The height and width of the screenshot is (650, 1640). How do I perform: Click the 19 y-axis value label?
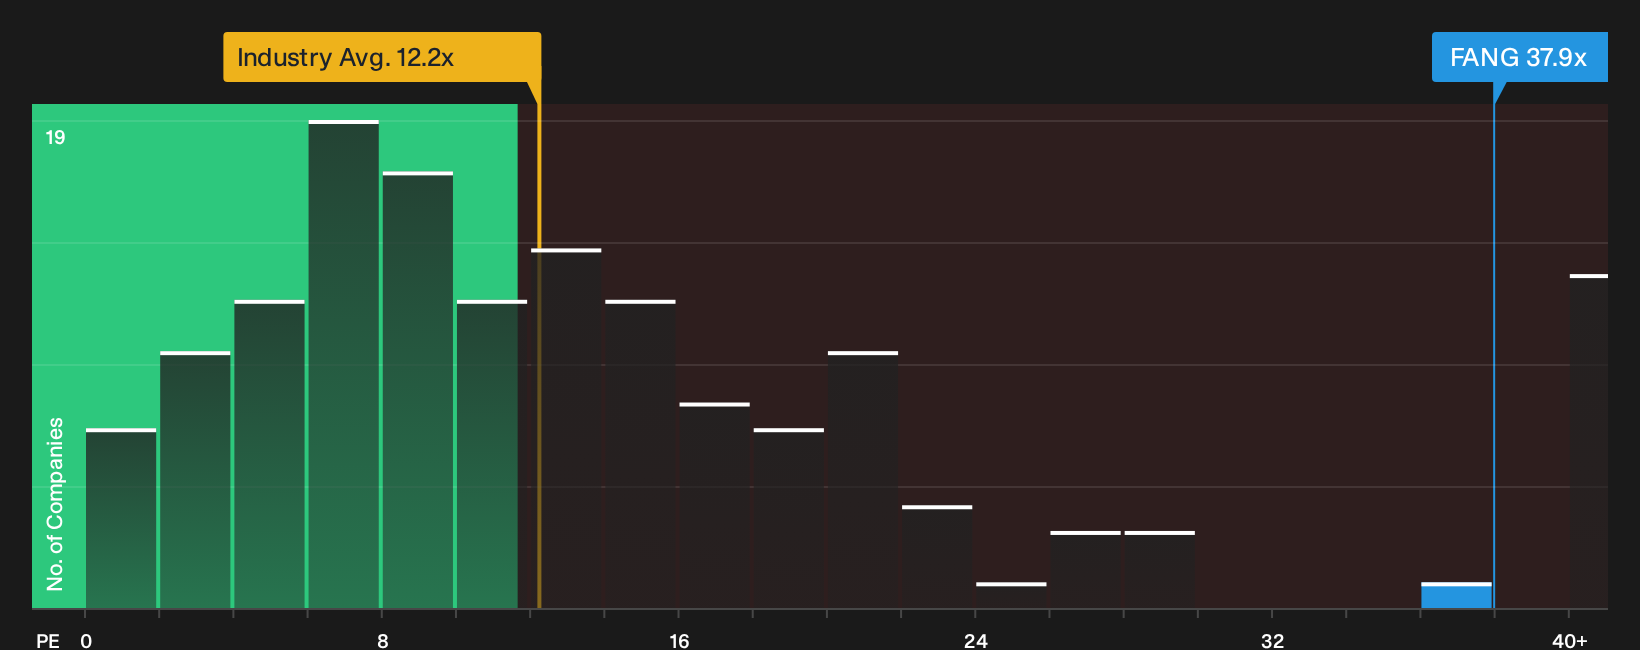(55, 137)
